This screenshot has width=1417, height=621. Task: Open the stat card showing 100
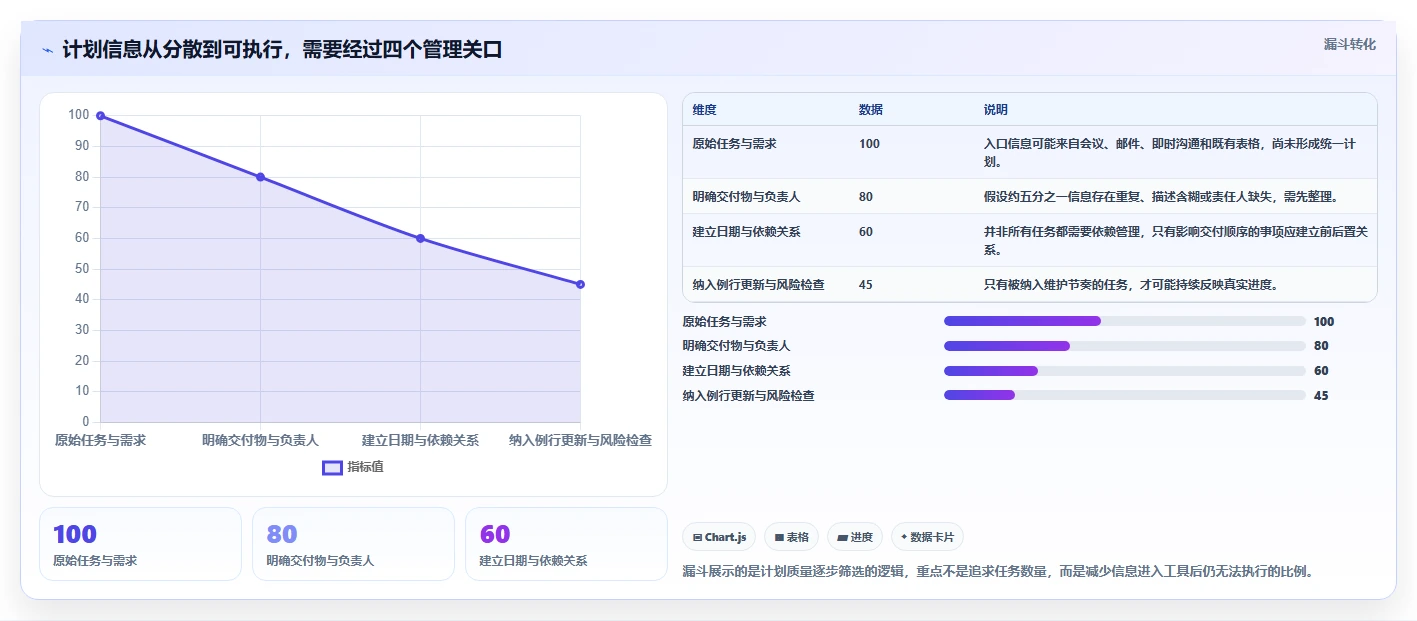140,544
